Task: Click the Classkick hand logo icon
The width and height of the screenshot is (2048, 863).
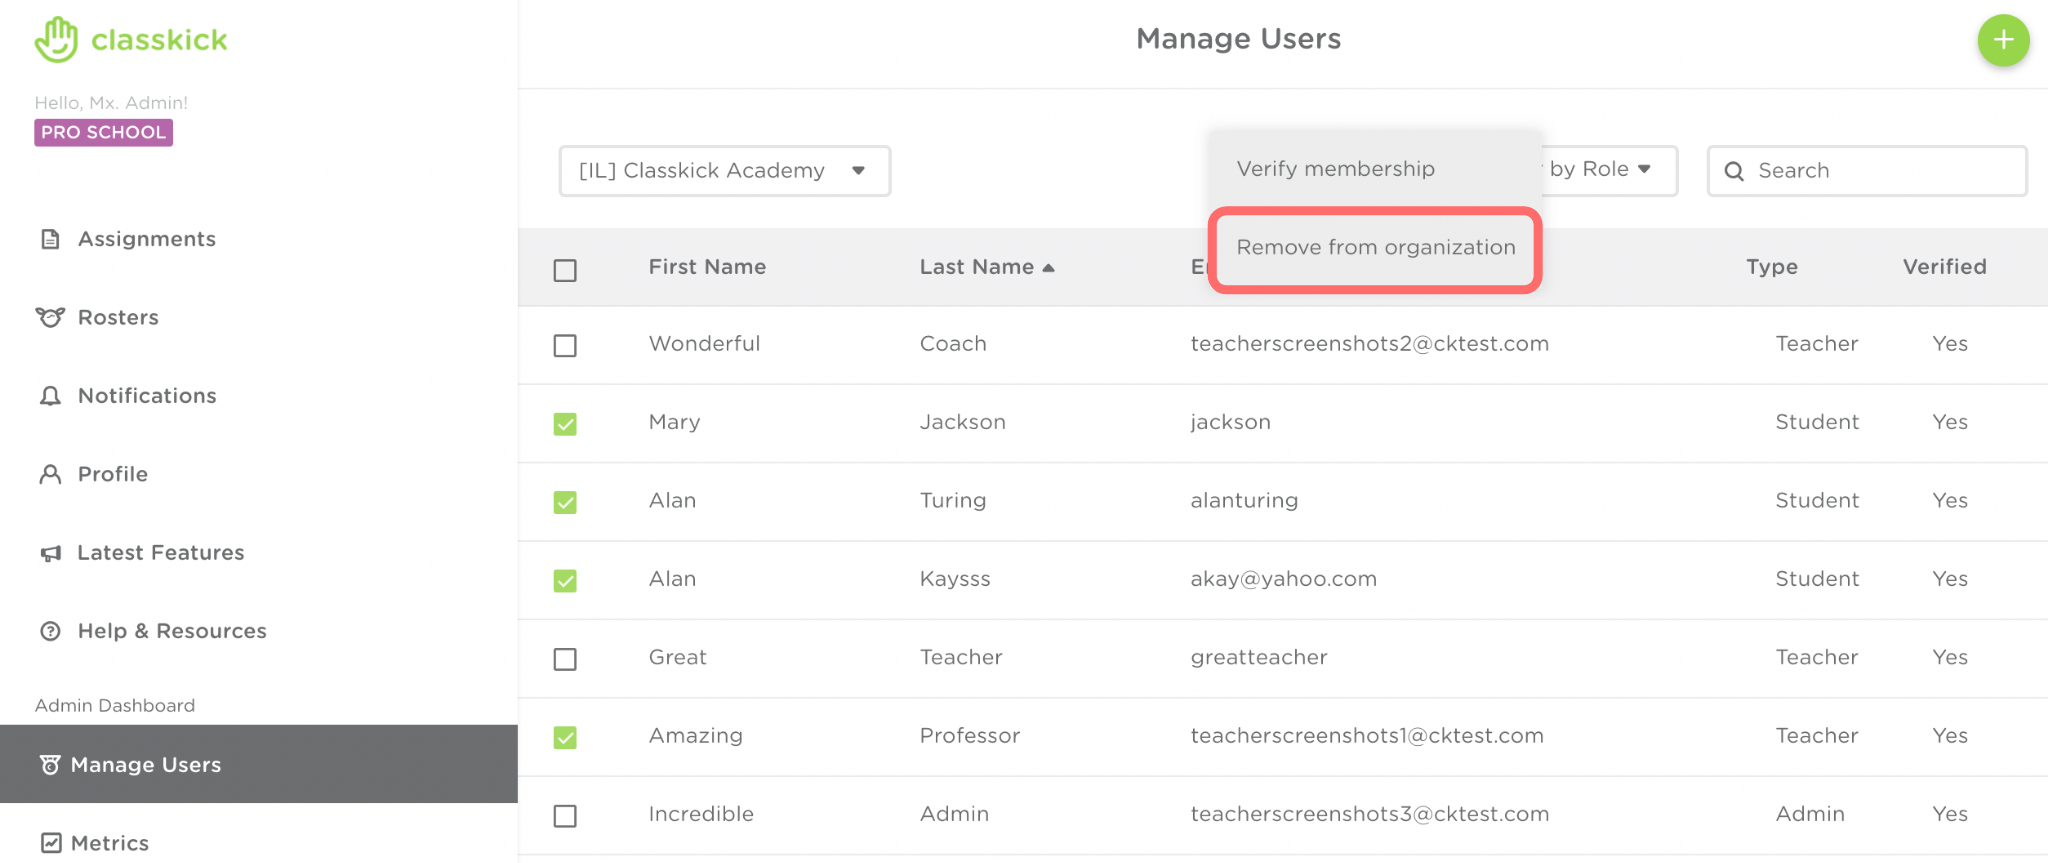Action: 56,40
